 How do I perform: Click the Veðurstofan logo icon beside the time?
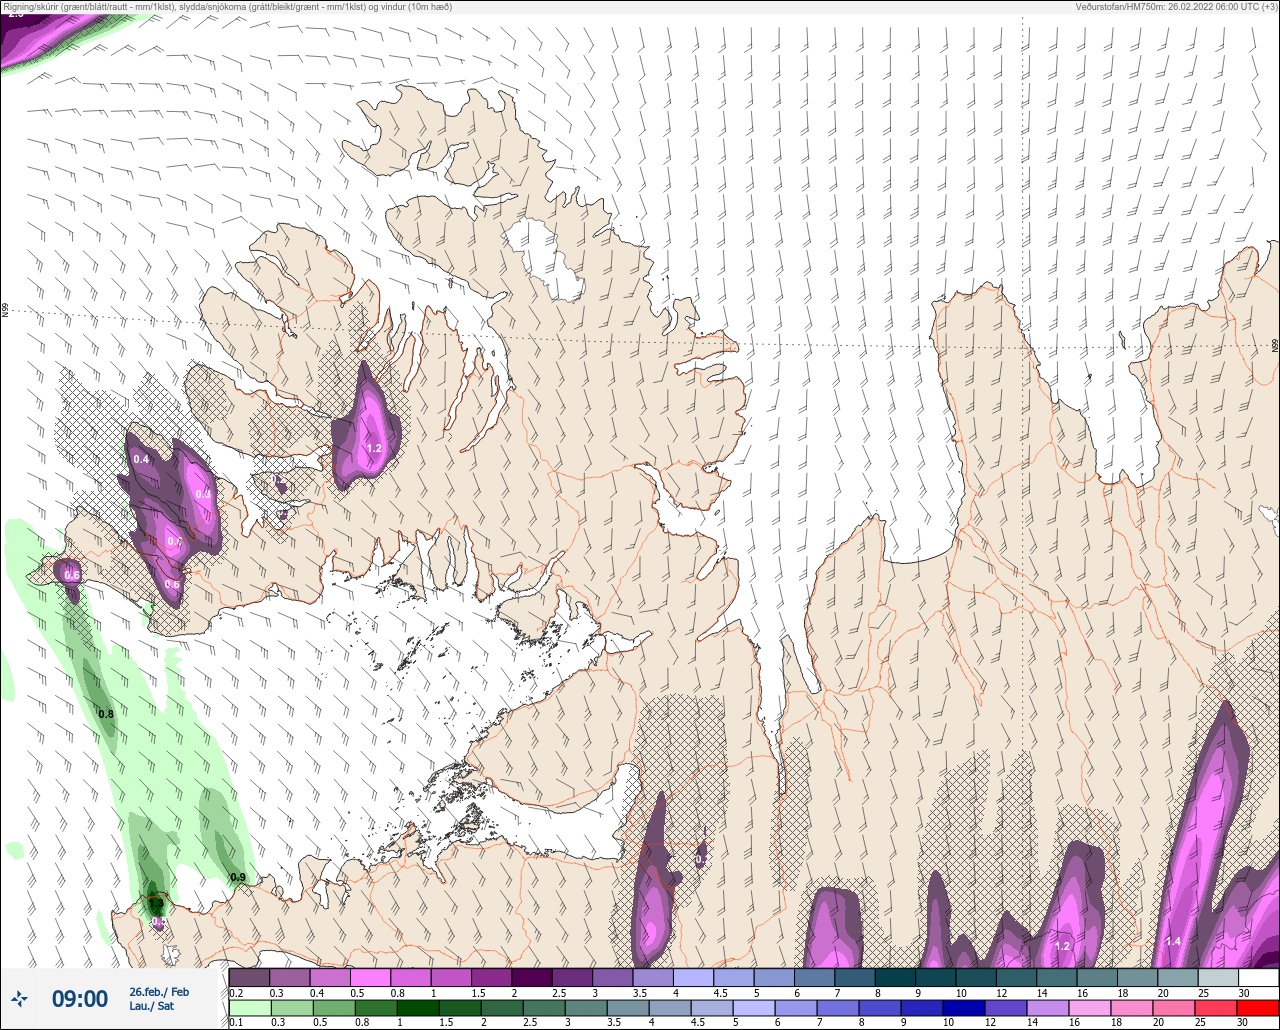[x=19, y=998]
